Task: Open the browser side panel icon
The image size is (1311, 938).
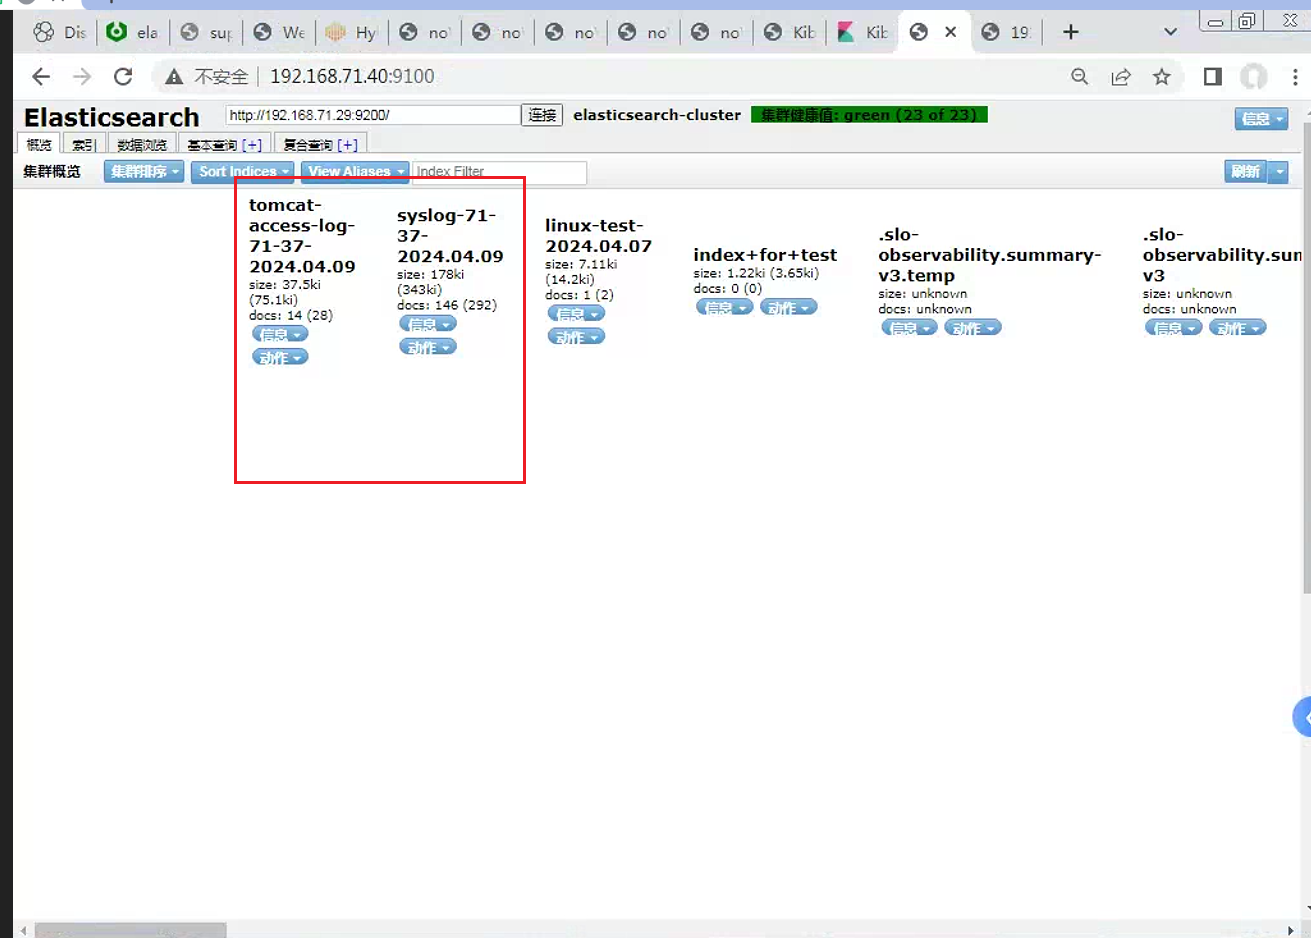Action: tap(1212, 77)
